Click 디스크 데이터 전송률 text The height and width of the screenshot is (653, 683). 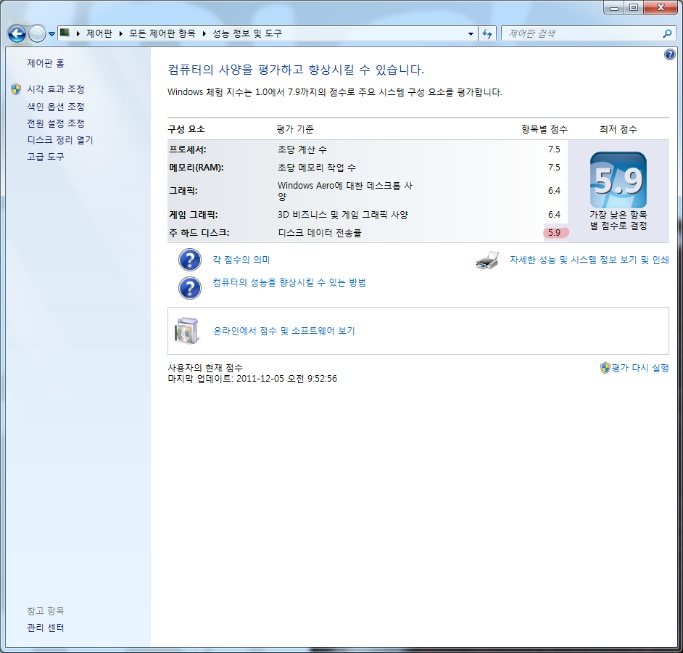[x=320, y=233]
